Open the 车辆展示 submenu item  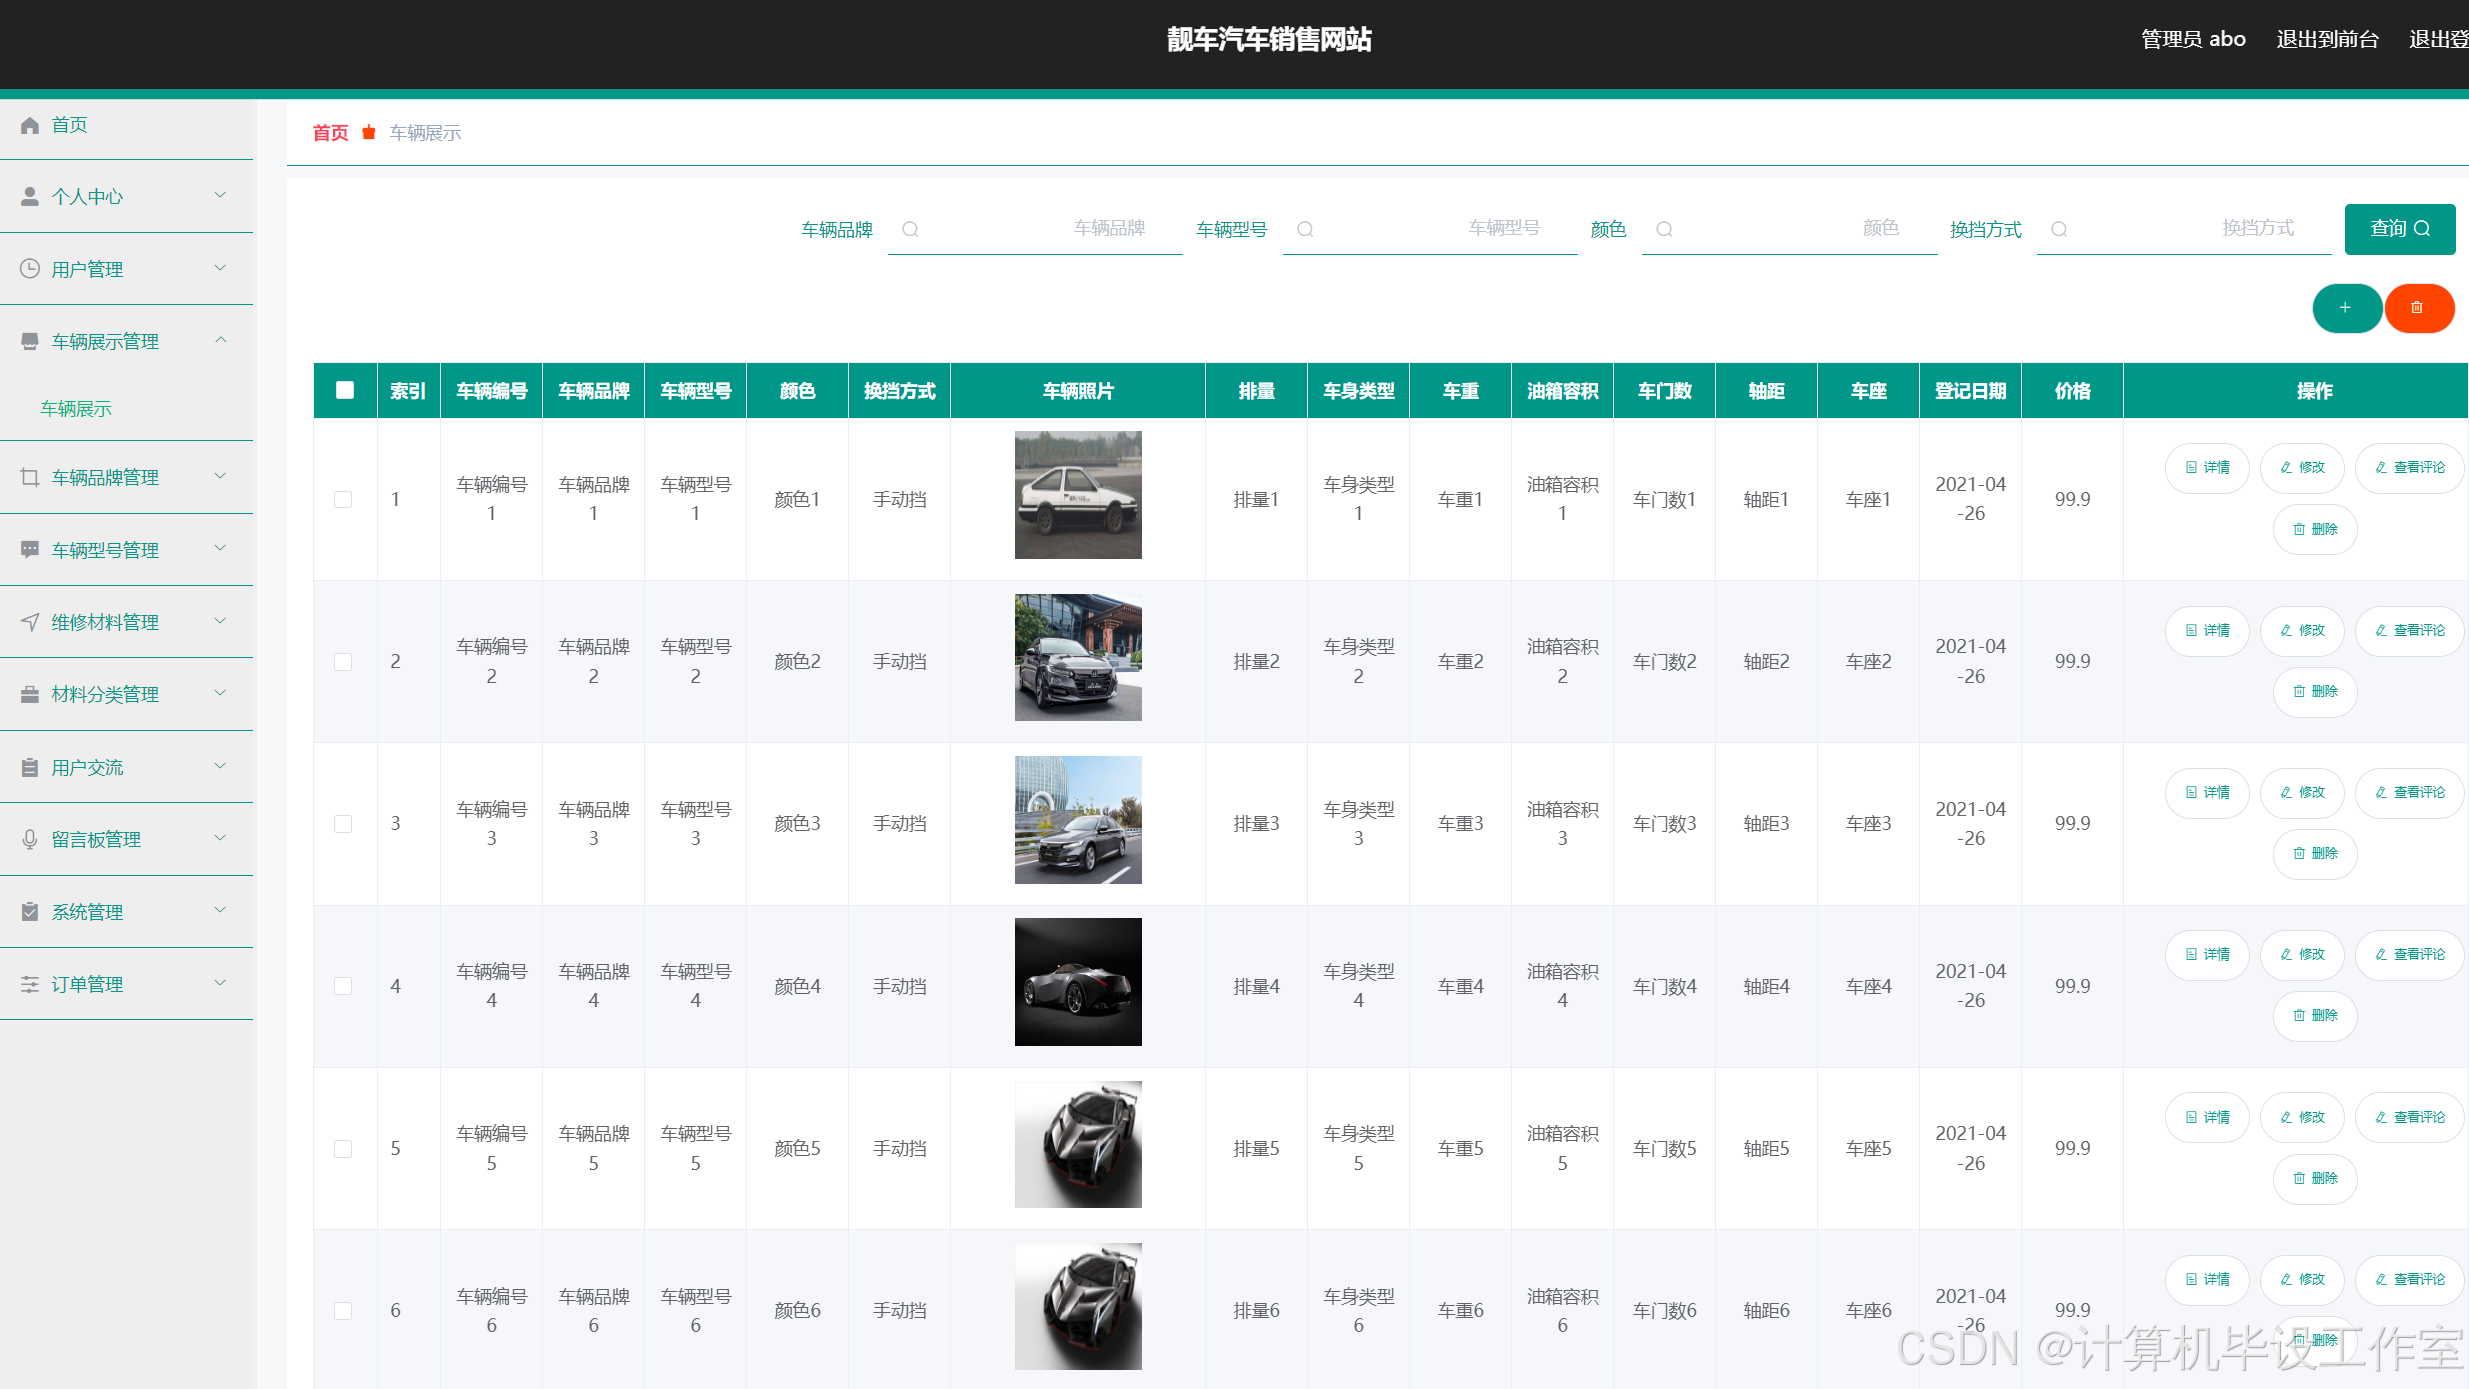tap(76, 408)
